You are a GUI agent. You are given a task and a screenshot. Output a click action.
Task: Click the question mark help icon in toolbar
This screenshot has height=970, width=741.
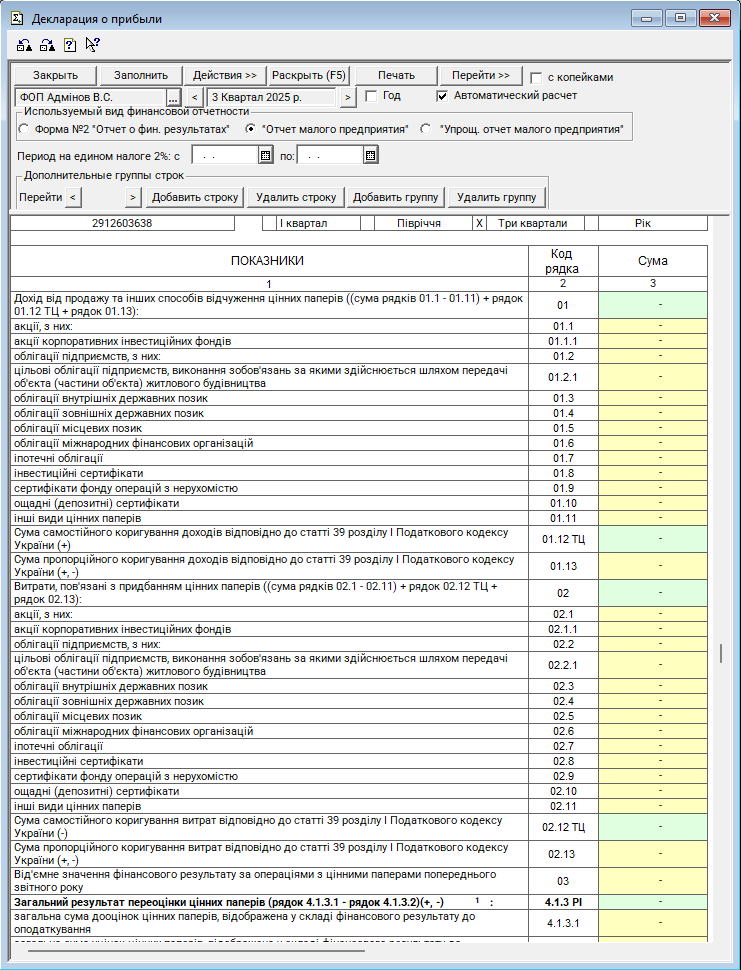[x=69, y=44]
